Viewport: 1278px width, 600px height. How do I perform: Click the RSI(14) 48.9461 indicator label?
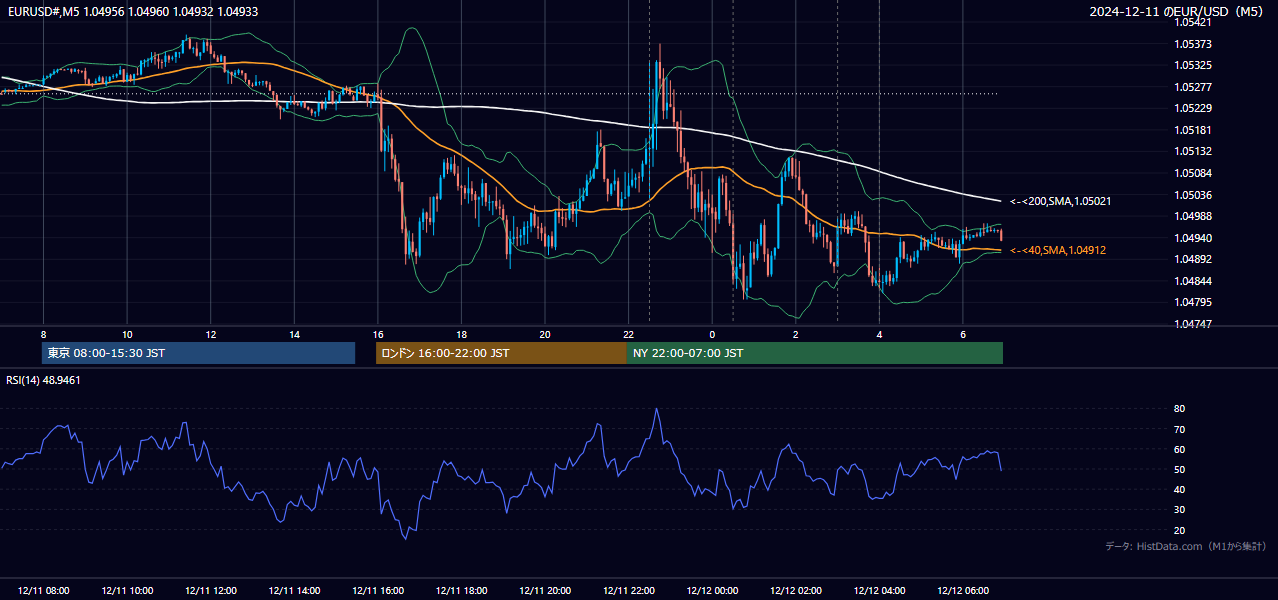44,380
